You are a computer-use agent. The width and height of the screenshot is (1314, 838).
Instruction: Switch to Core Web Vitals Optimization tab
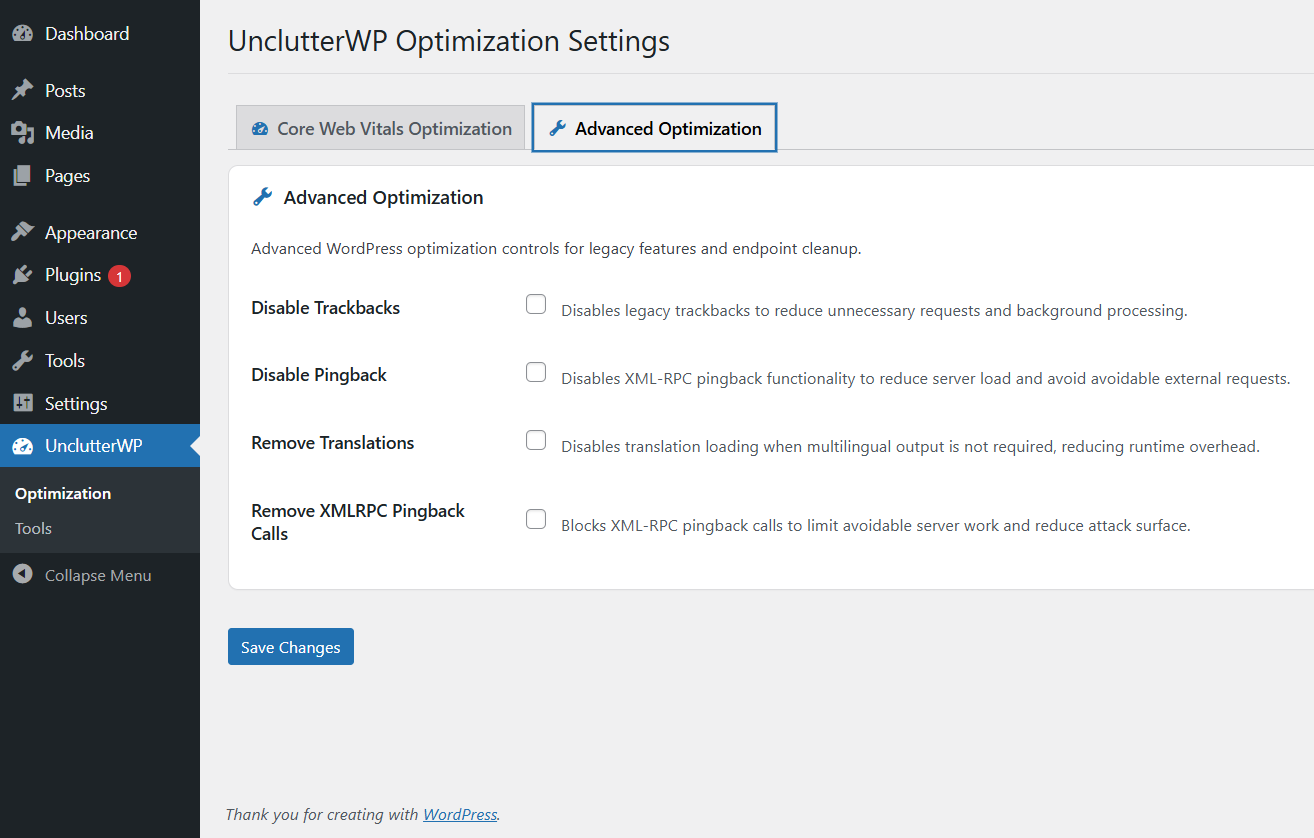pyautogui.click(x=381, y=128)
